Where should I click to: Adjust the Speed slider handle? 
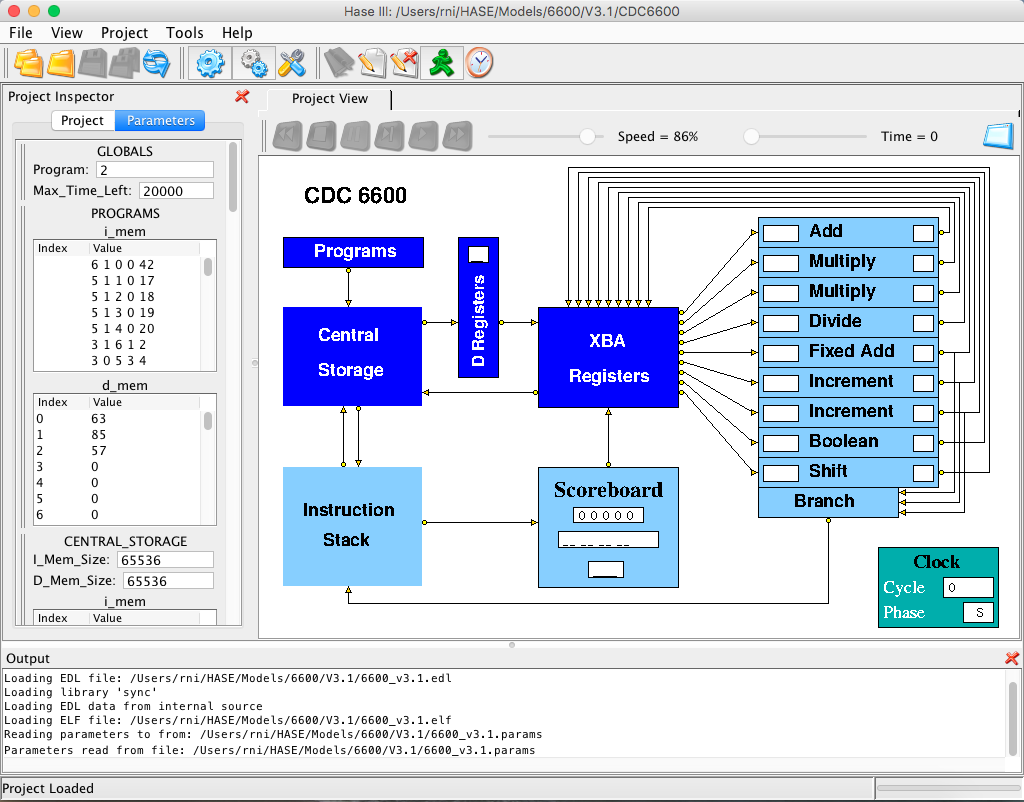[588, 136]
